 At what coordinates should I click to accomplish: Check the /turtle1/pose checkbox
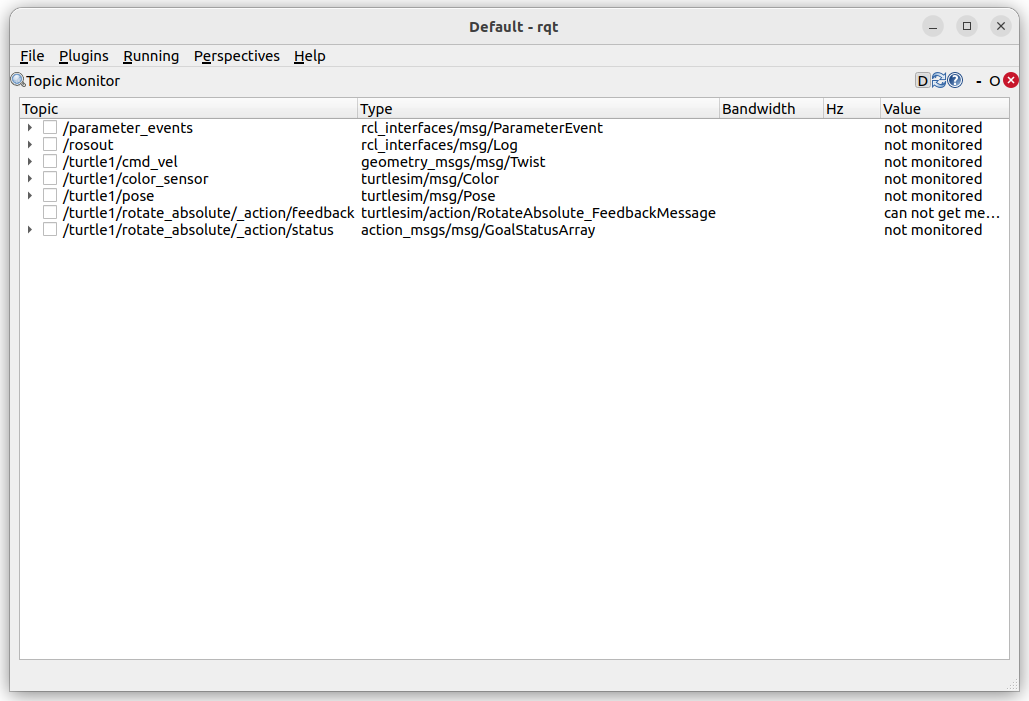pyautogui.click(x=50, y=196)
